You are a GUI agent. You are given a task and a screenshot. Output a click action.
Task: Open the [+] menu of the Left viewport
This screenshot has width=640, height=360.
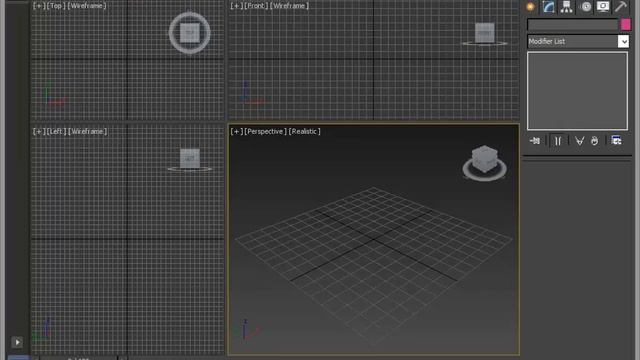[x=39, y=131]
